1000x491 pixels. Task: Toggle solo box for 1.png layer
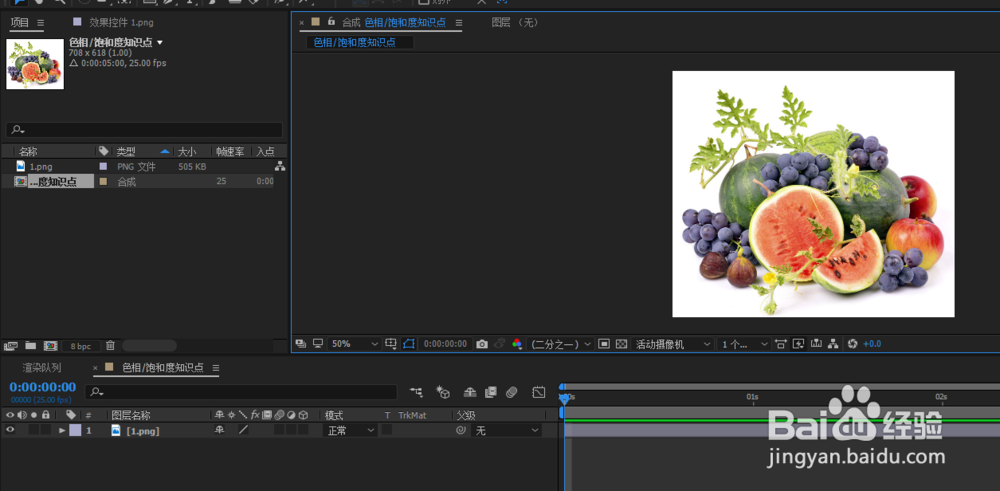(x=34, y=430)
